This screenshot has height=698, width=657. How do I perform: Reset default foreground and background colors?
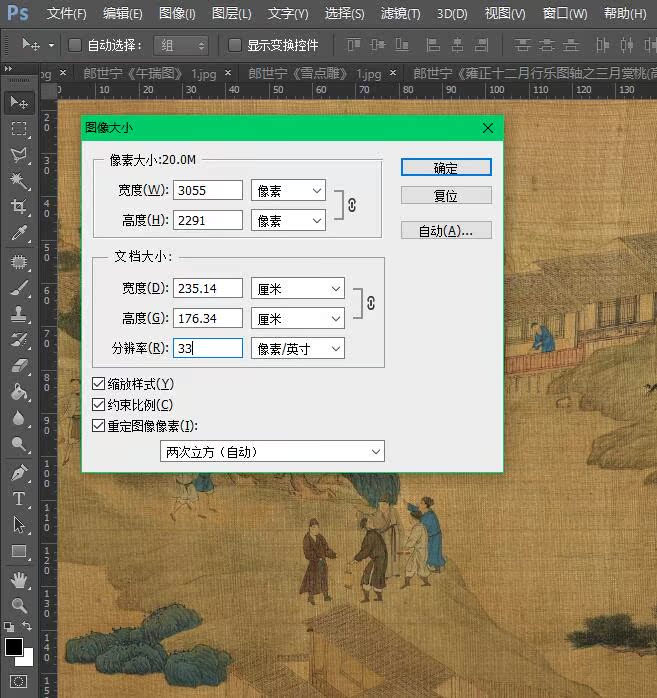click(8, 627)
